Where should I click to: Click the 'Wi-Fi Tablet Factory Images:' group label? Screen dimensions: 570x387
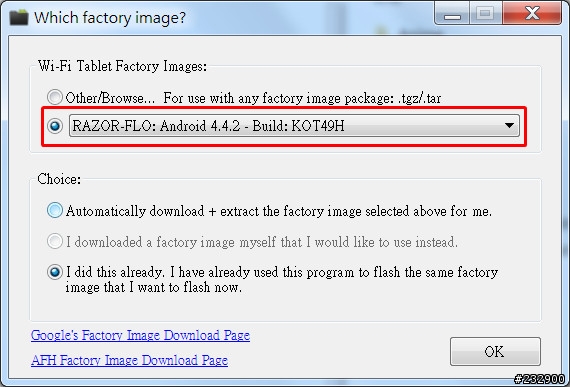pyautogui.click(x=123, y=66)
